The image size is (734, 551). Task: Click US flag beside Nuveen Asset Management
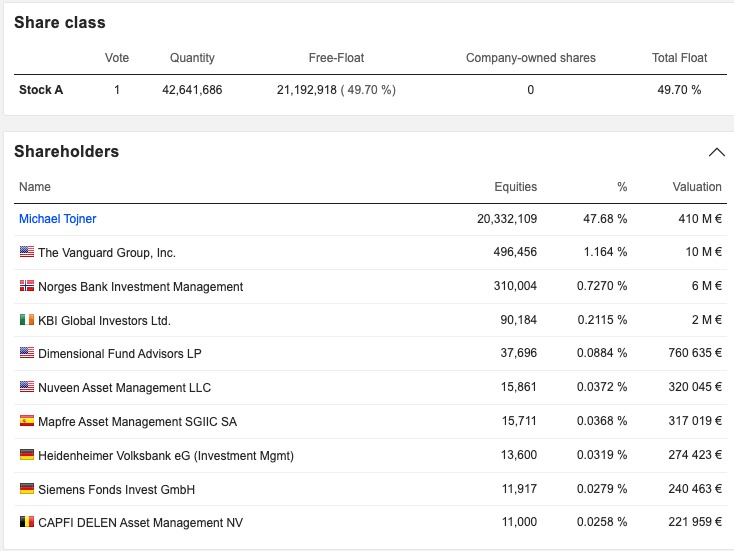coord(27,387)
